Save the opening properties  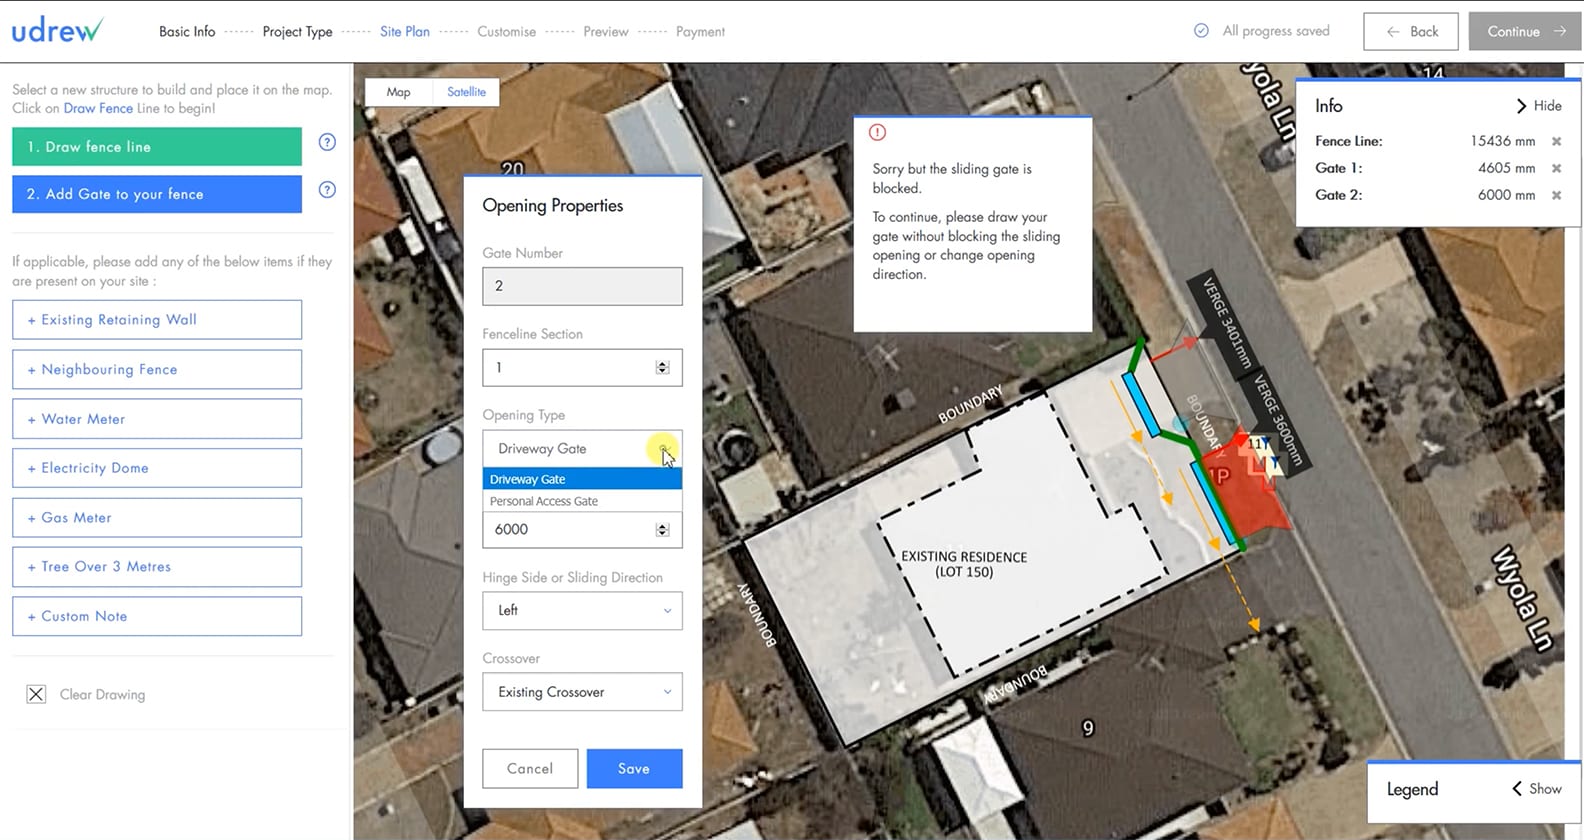[634, 768]
